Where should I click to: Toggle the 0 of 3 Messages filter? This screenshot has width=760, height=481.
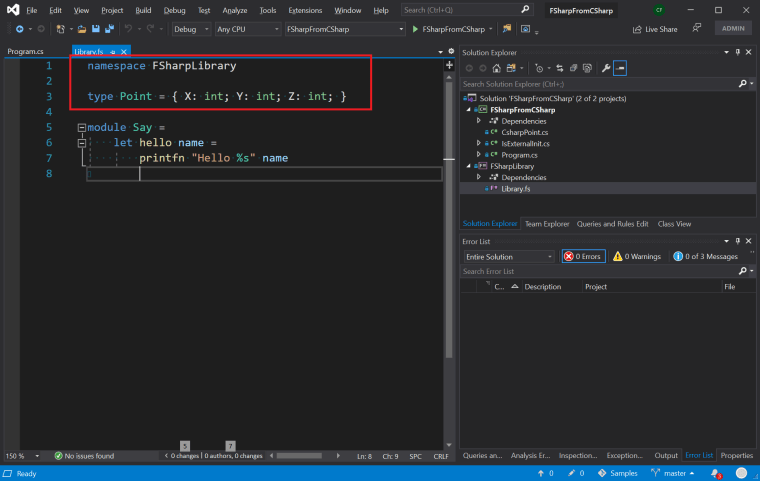(x=705, y=256)
